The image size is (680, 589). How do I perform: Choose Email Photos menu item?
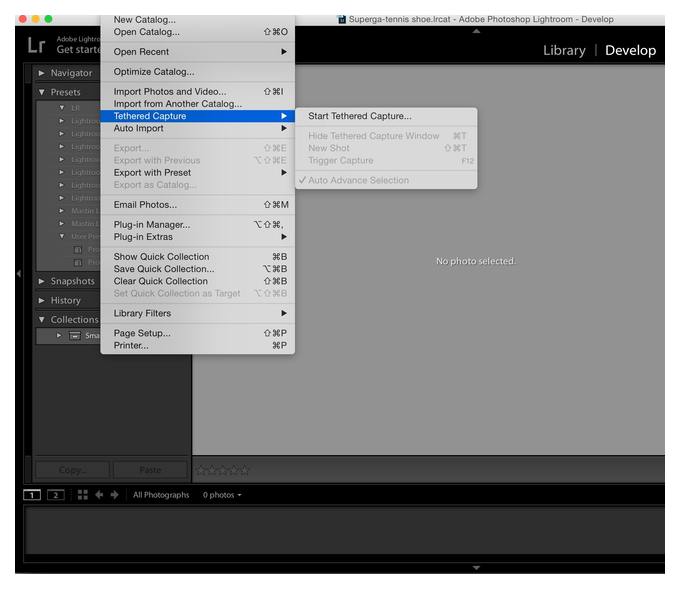click(x=198, y=205)
